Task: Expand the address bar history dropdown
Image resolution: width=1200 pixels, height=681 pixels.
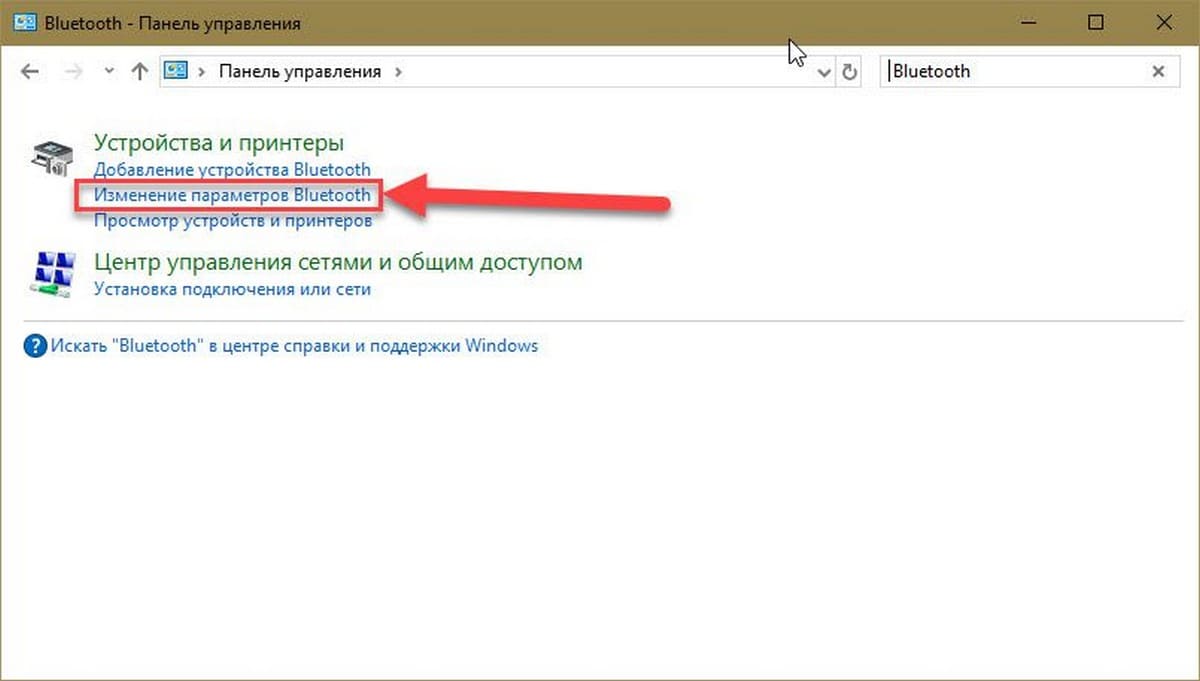Action: point(824,72)
